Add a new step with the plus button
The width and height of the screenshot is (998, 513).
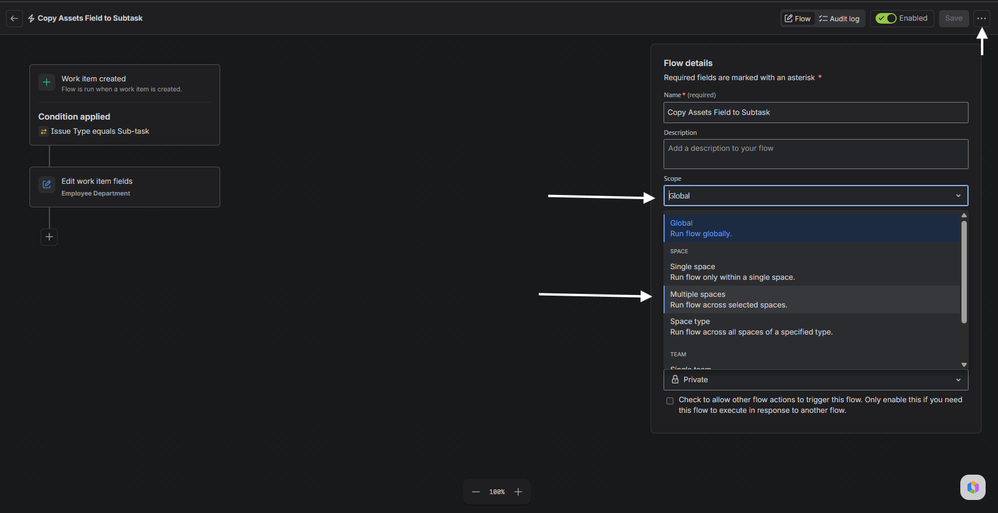point(49,237)
